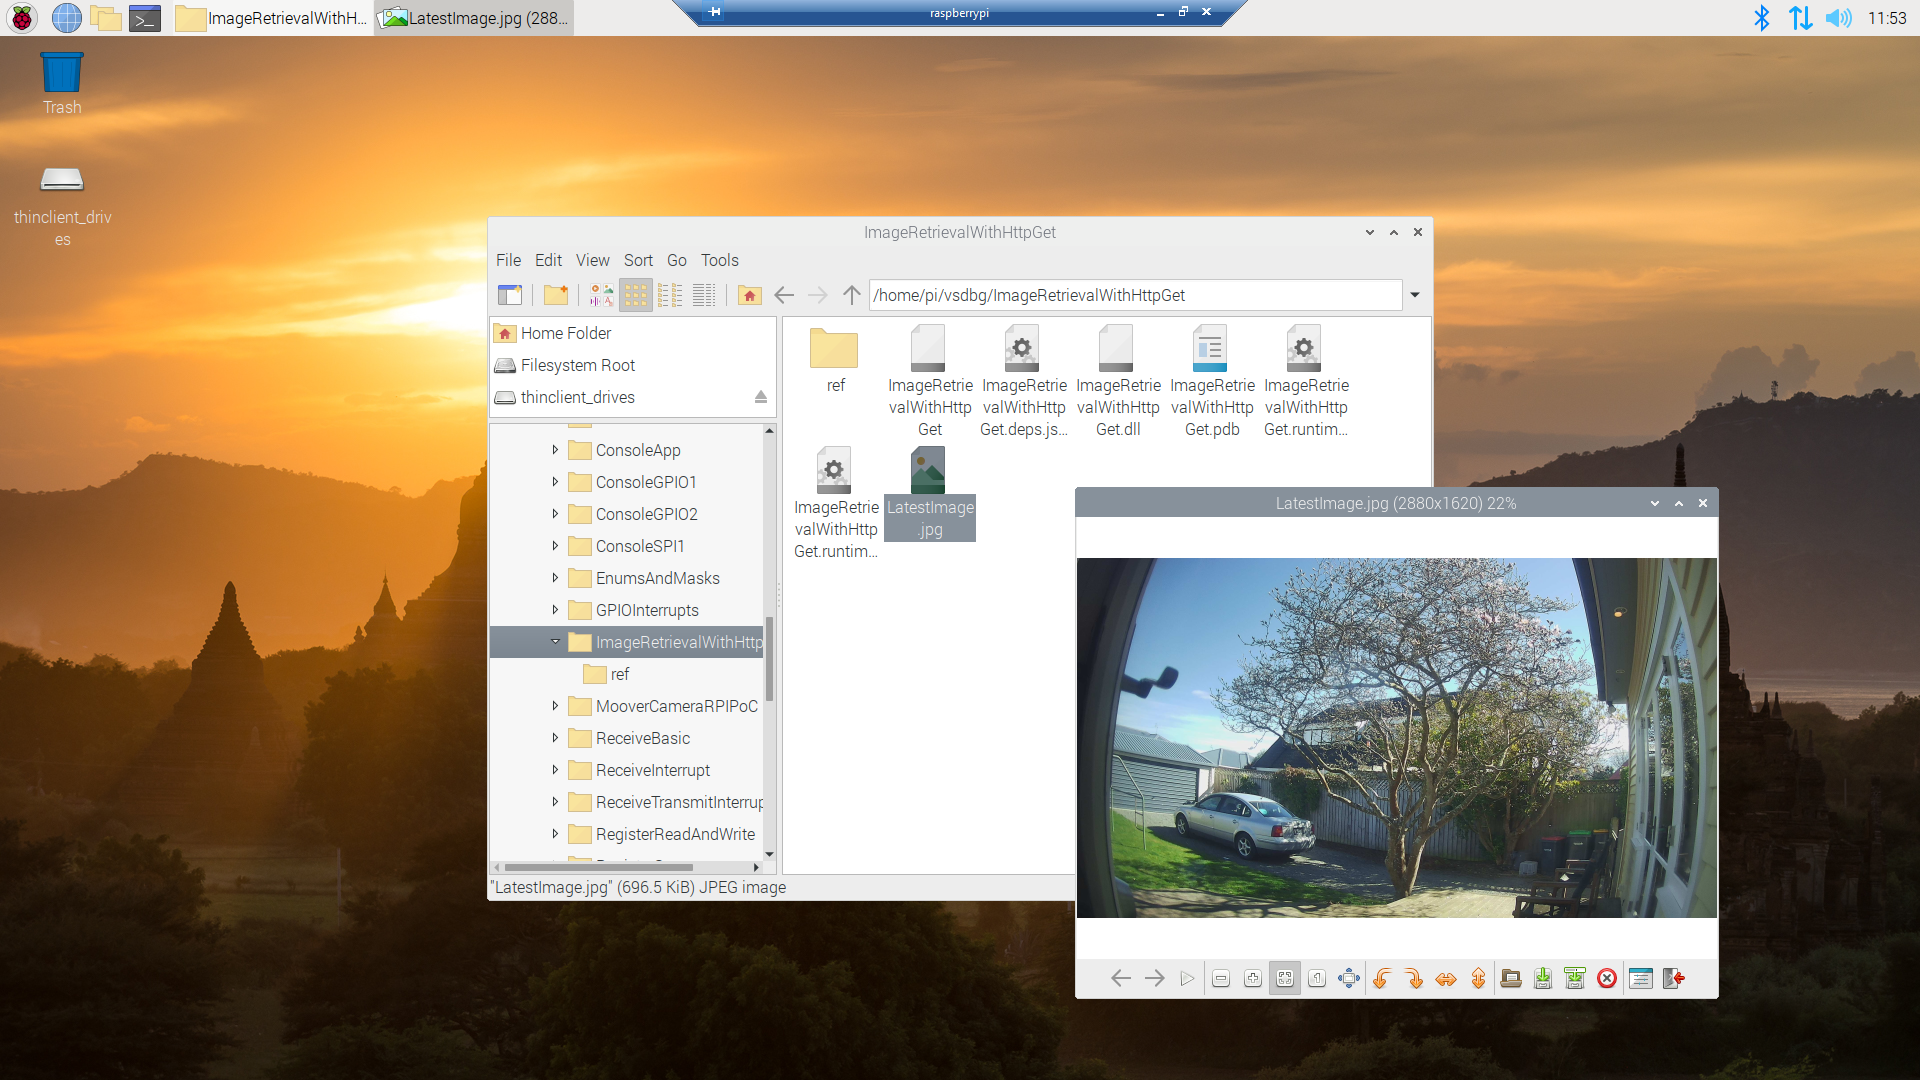Flip image horizontally in viewer
This screenshot has width=1920, height=1080.
(1446, 978)
